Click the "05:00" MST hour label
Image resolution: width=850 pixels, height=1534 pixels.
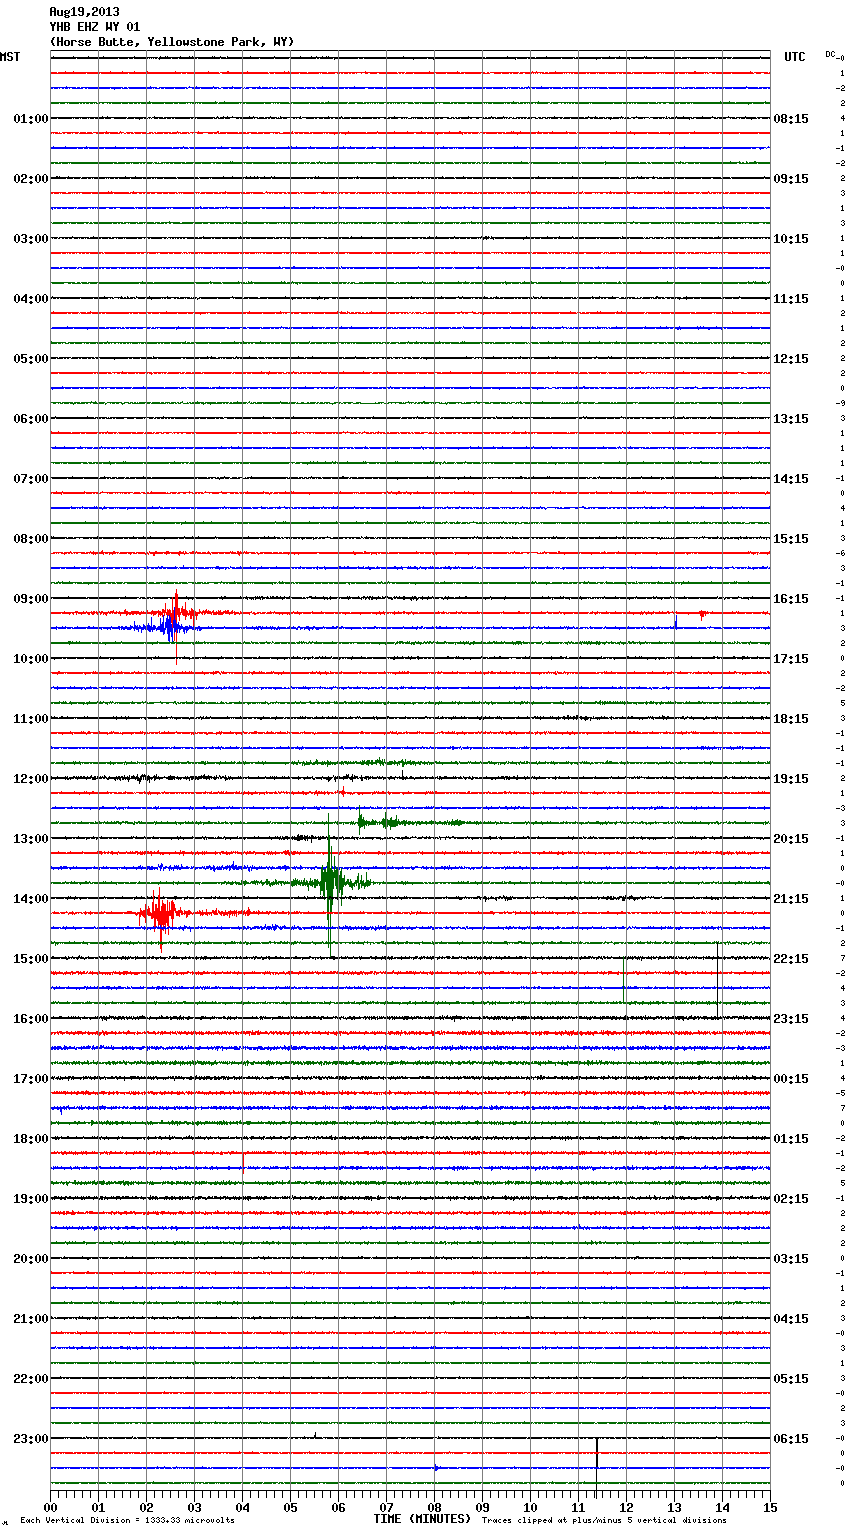coord(31,359)
